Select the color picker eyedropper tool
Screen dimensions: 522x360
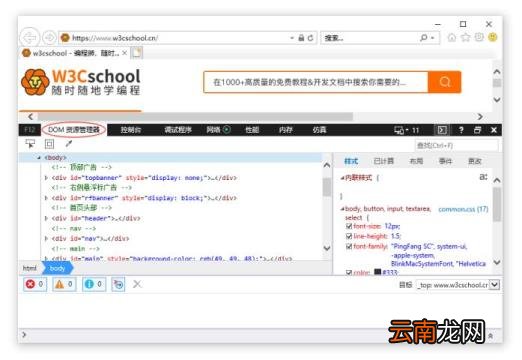[69, 144]
